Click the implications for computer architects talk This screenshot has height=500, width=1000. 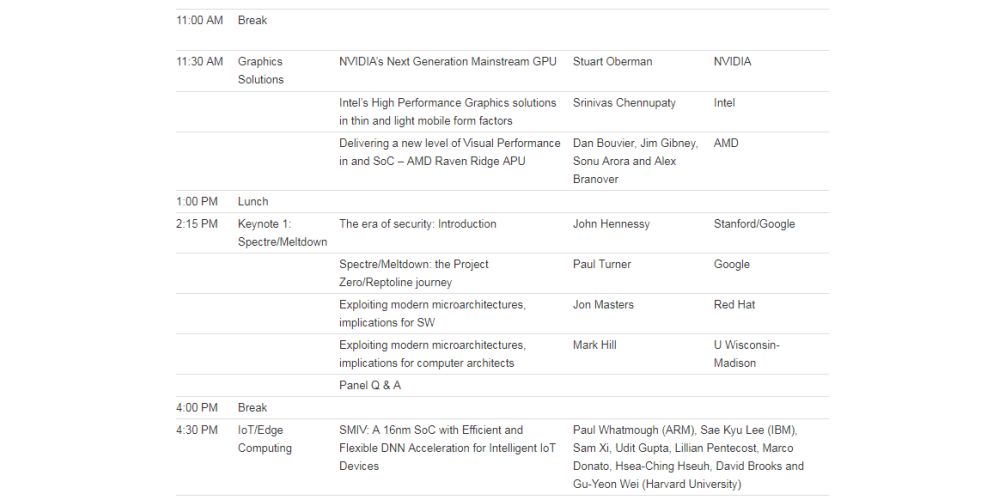click(x=432, y=353)
